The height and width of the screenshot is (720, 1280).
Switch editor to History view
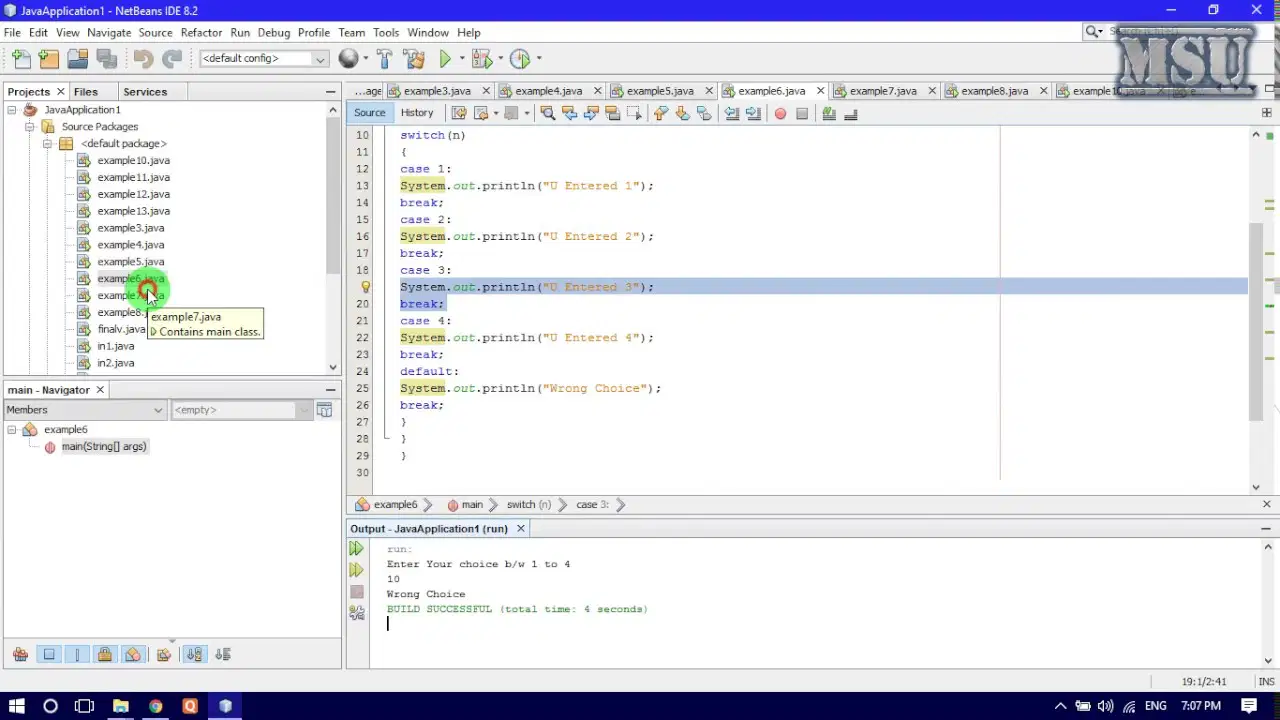(417, 113)
